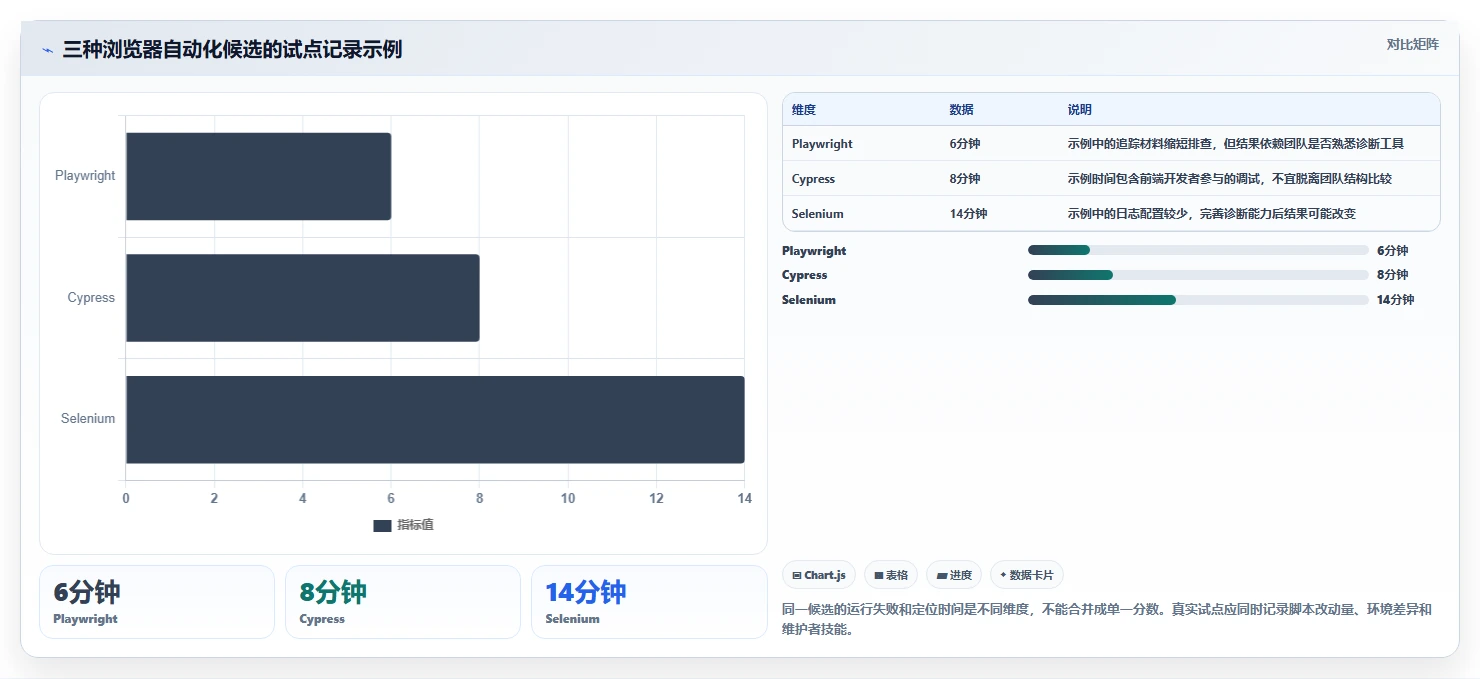Click the Playwright 6分钟 progress bar
This screenshot has width=1480, height=679.
point(1198,250)
